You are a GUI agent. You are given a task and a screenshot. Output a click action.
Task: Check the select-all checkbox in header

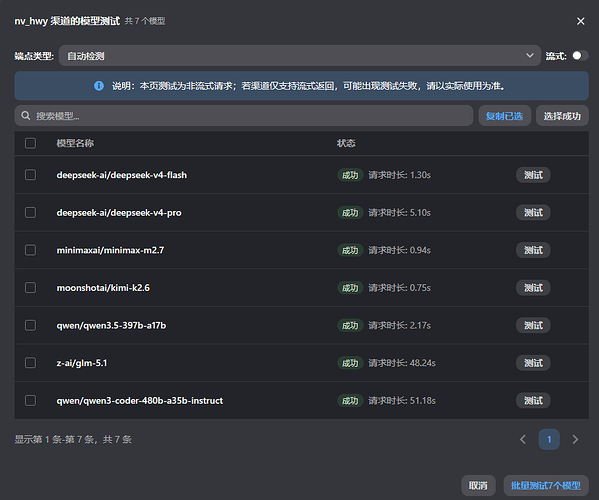31,143
